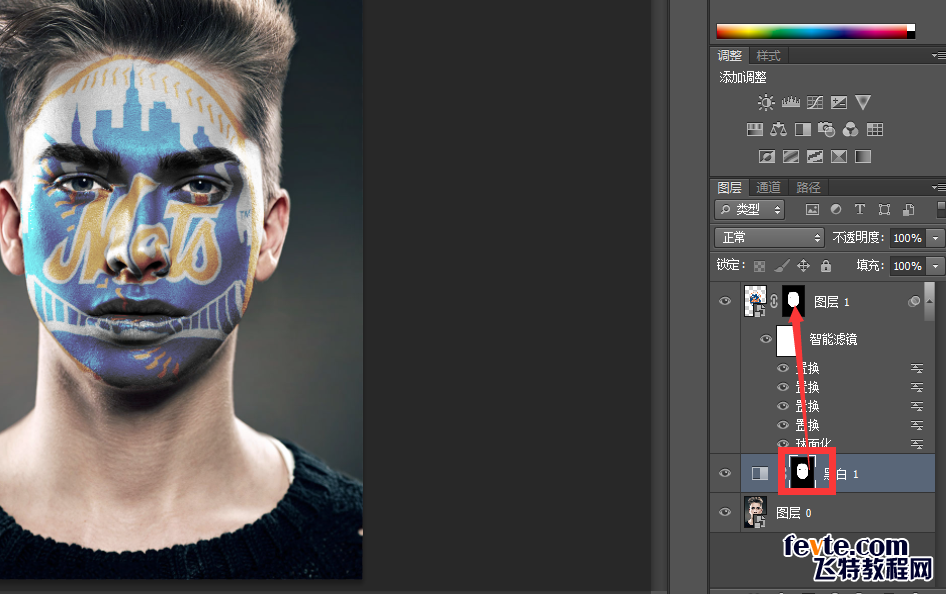Add an Exposure adjustment layer
The height and width of the screenshot is (594, 946).
tap(839, 103)
